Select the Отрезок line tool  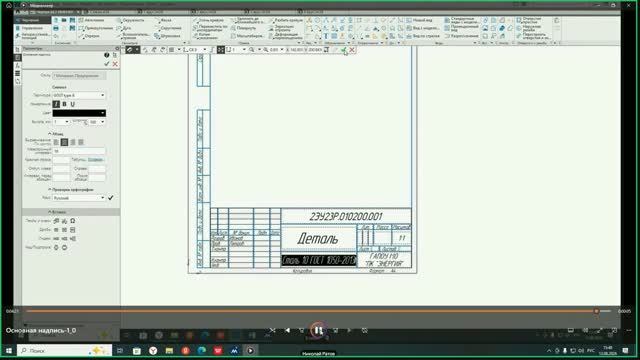coord(89,36)
